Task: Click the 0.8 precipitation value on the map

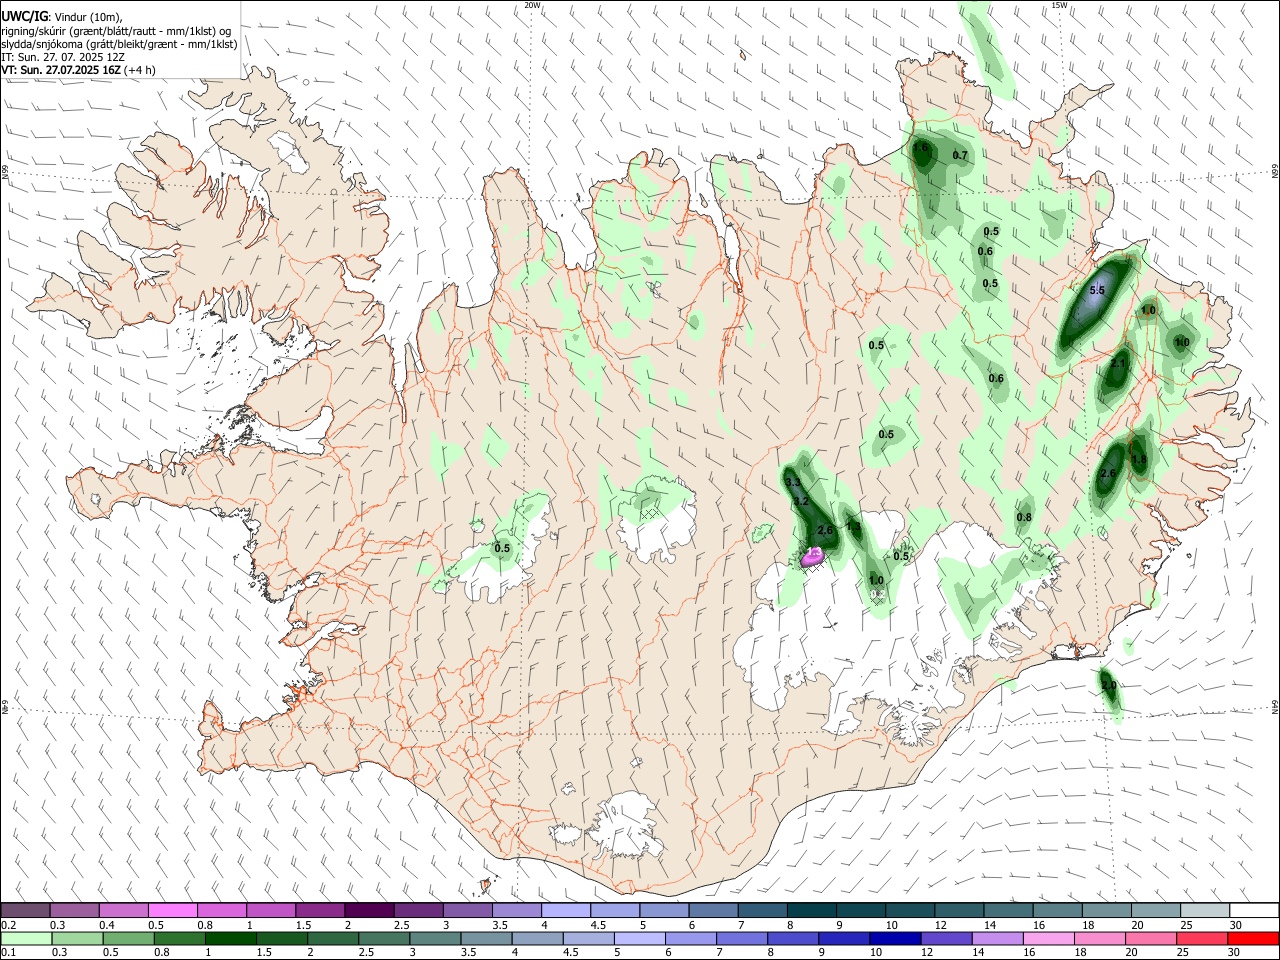Action: point(1024,518)
